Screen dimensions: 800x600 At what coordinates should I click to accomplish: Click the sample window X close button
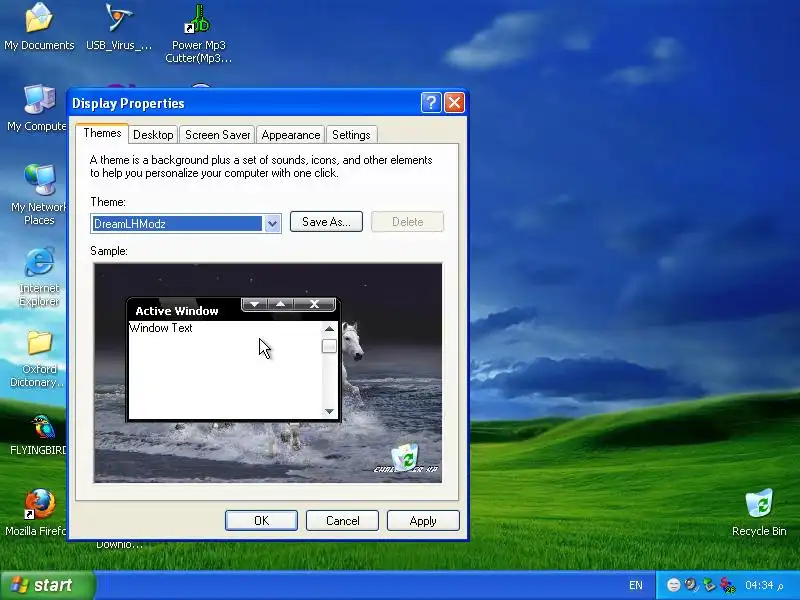314,304
